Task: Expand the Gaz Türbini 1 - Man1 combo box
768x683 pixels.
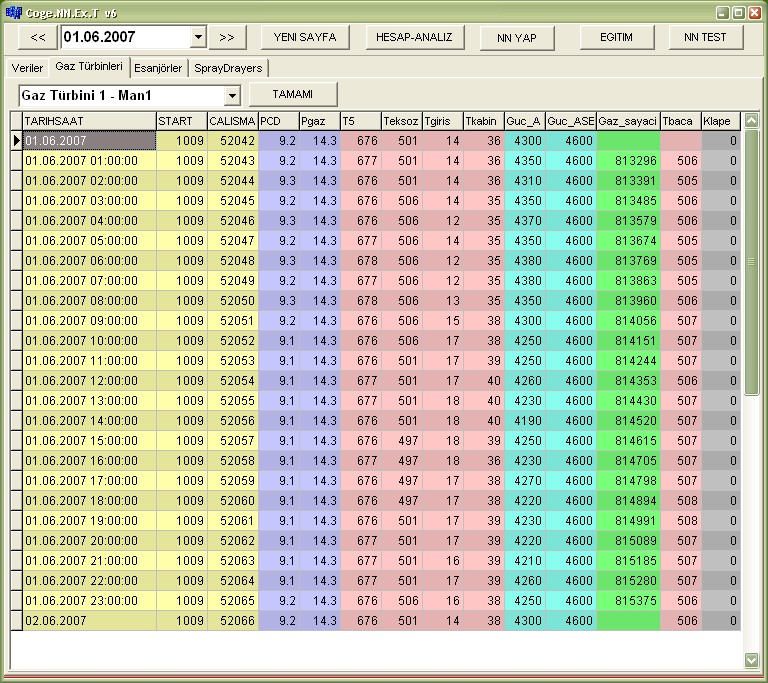Action: point(232,95)
